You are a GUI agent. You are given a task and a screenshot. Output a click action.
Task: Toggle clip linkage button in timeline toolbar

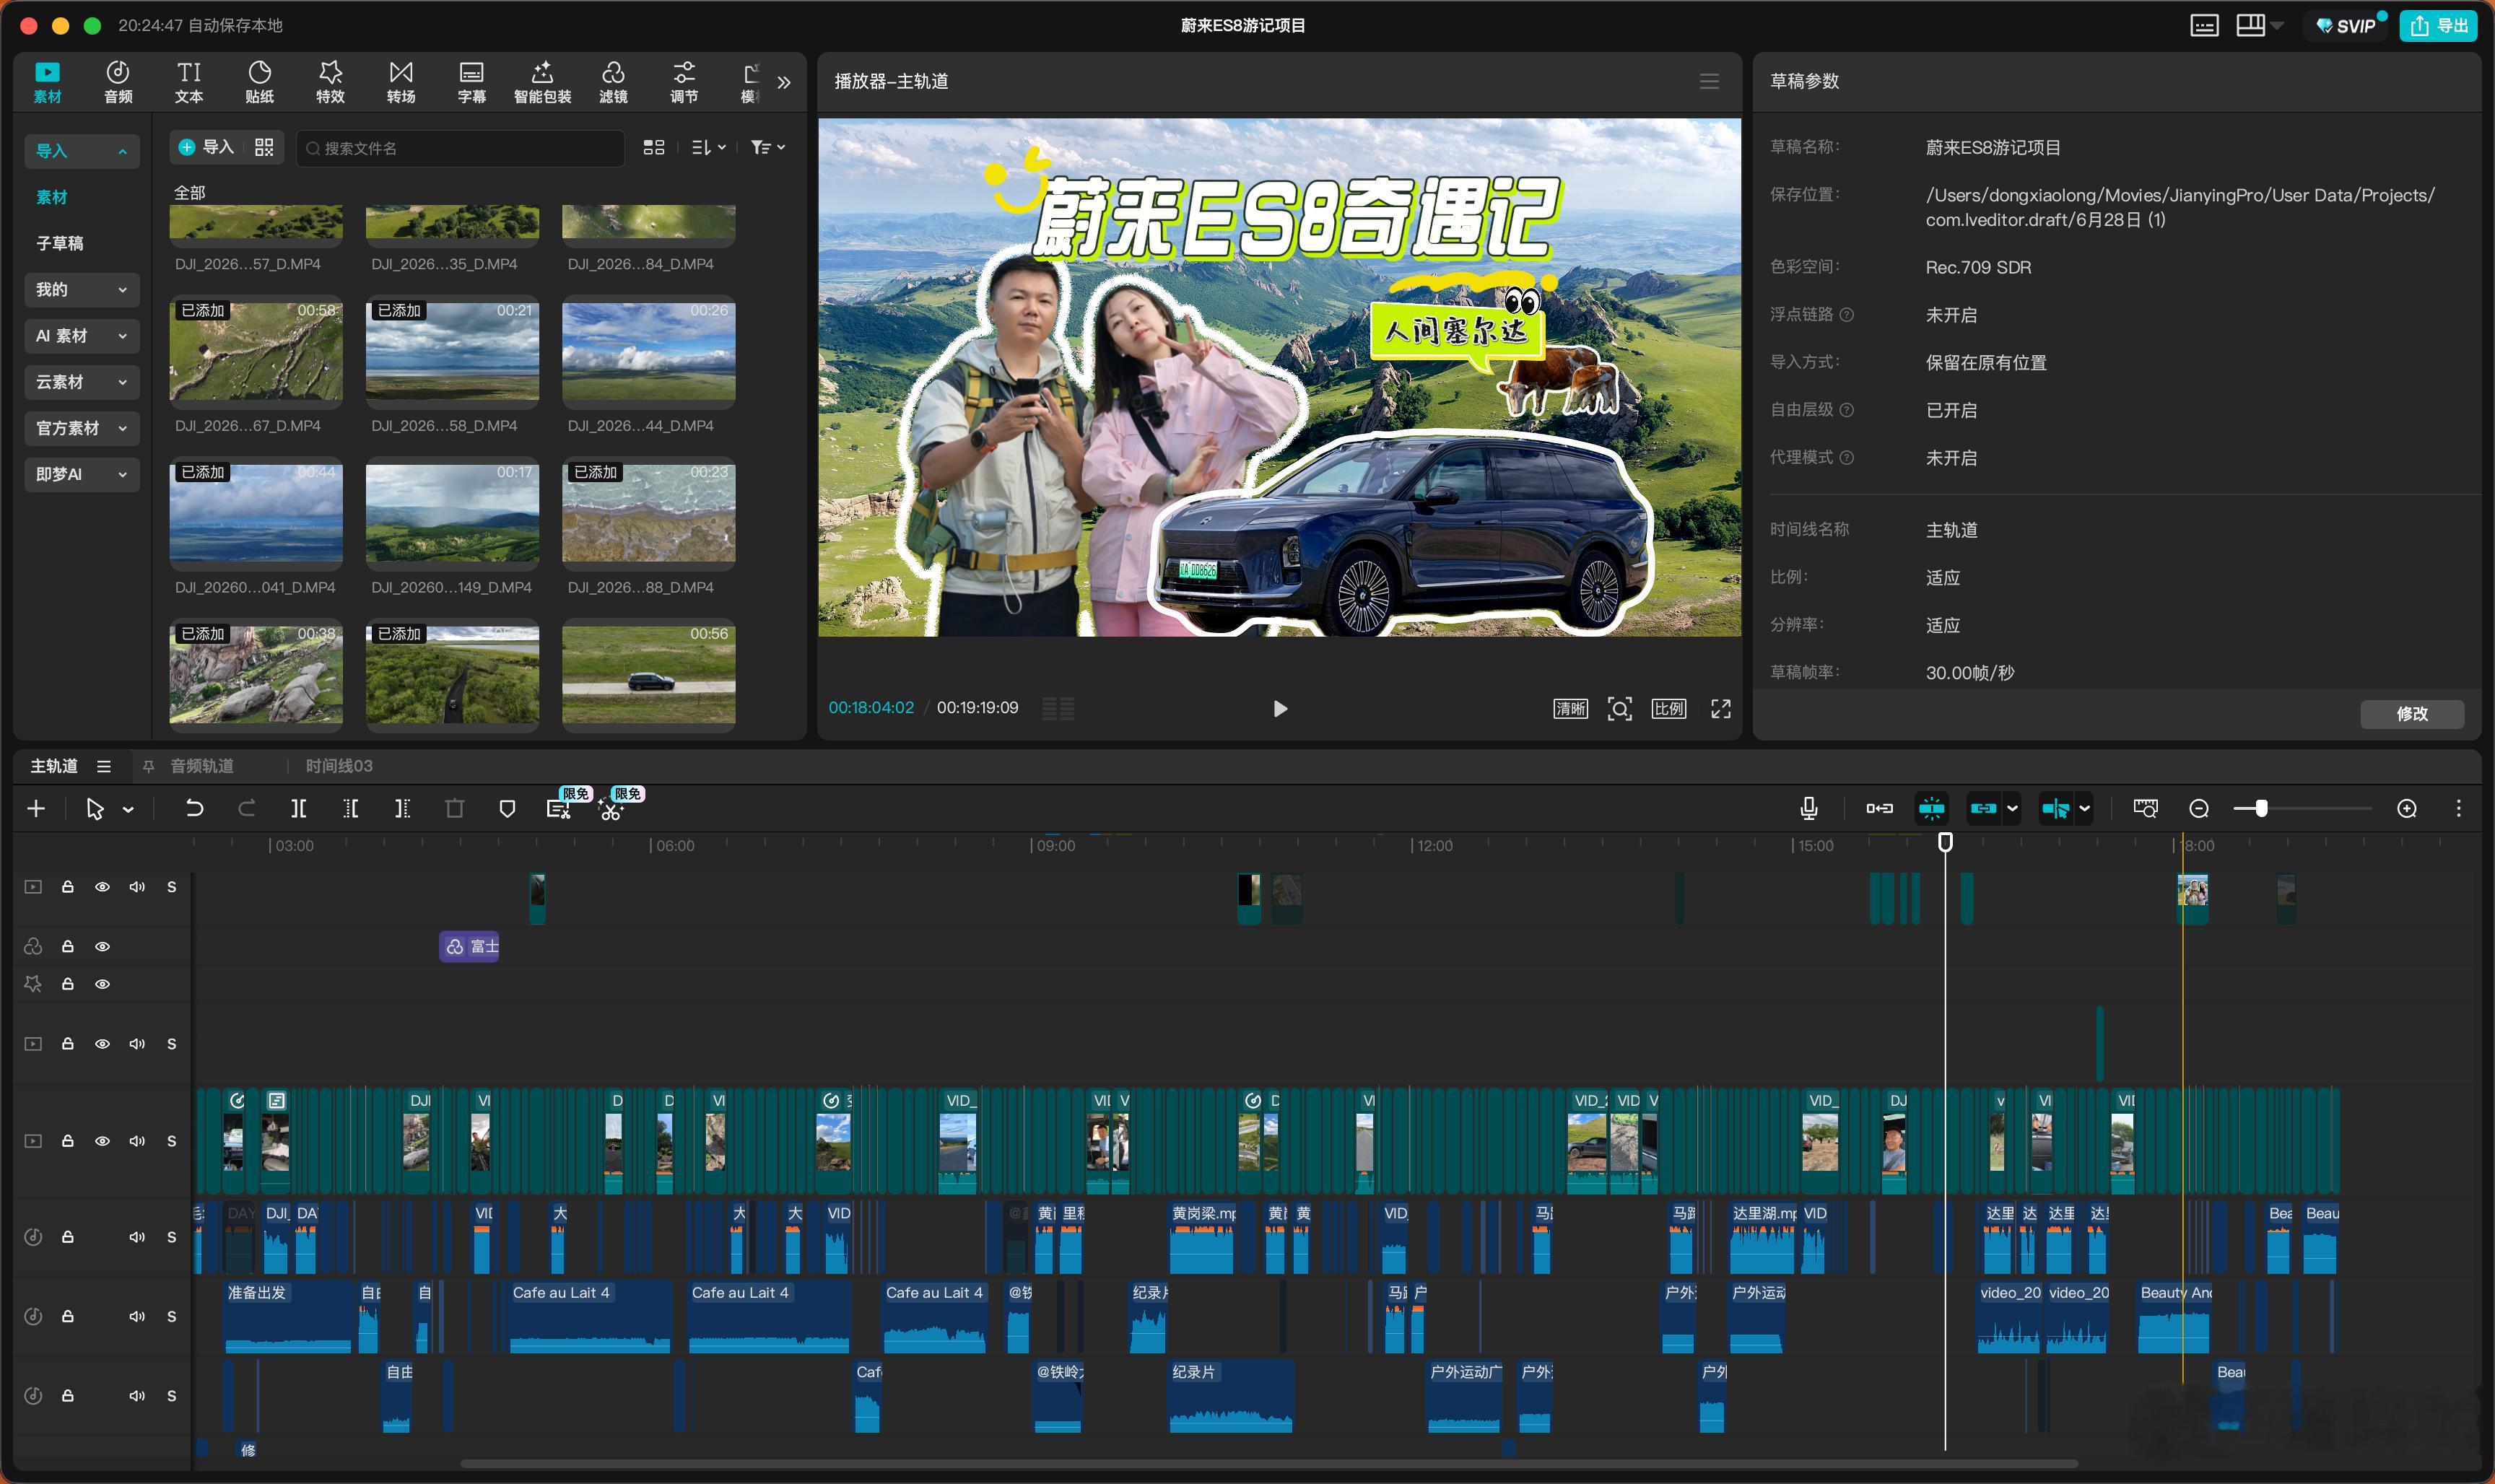coord(1983,808)
